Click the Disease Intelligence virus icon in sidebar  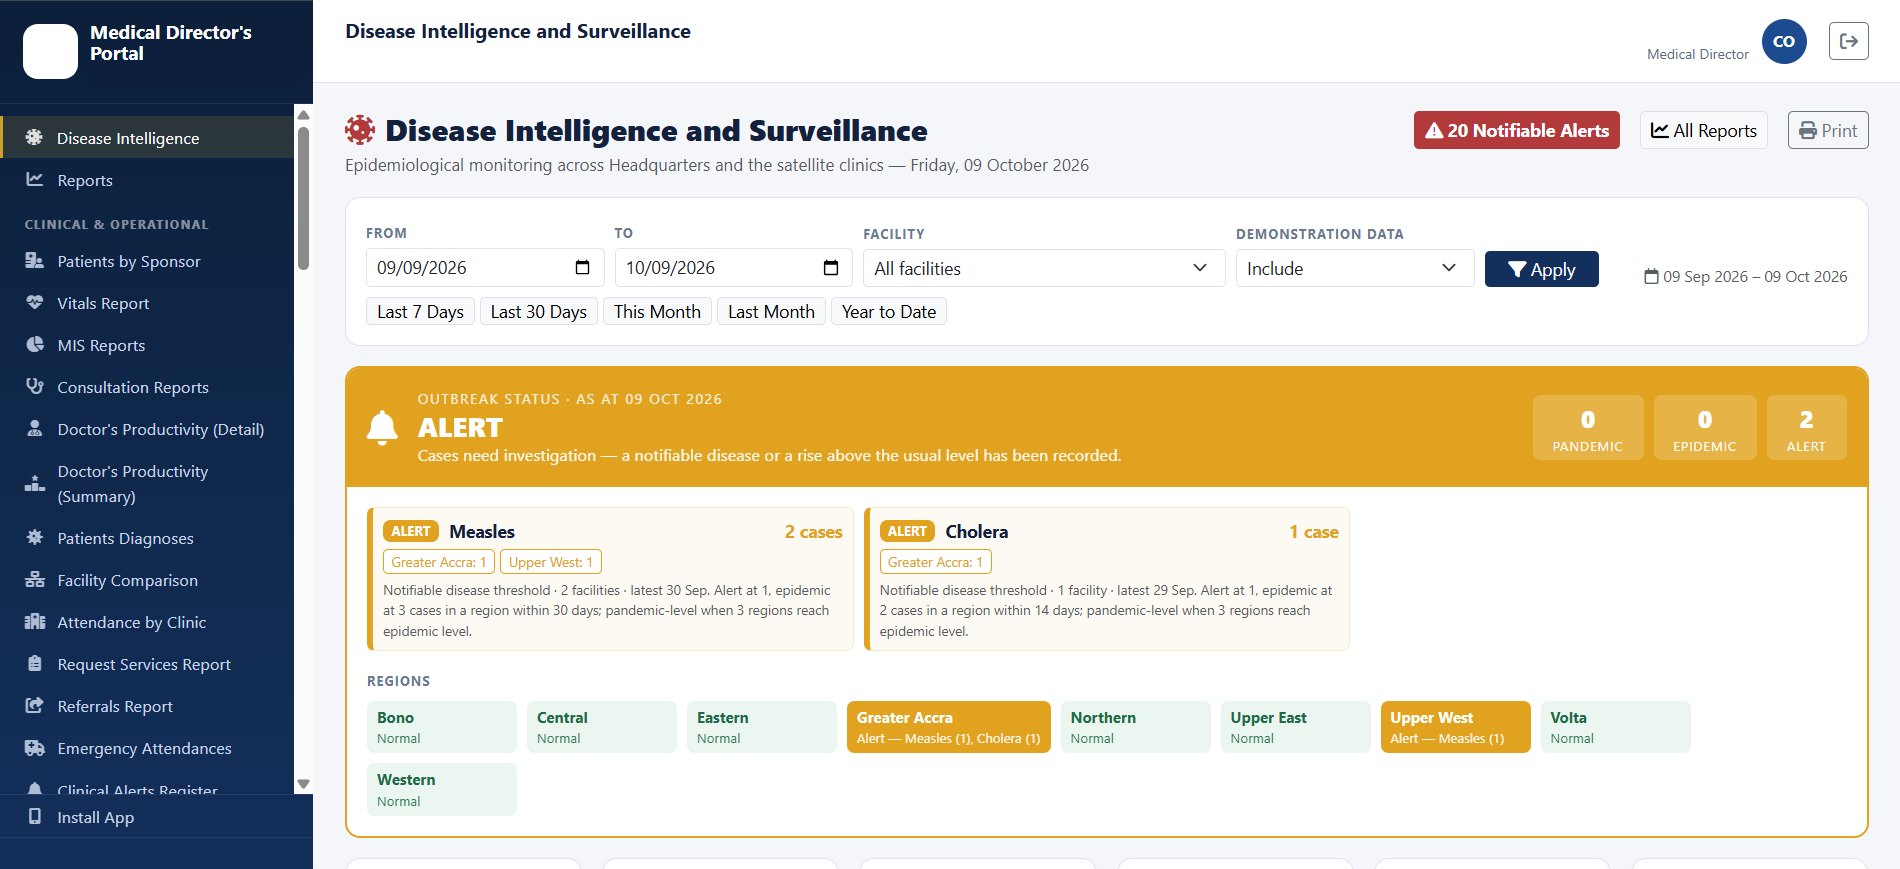34,137
